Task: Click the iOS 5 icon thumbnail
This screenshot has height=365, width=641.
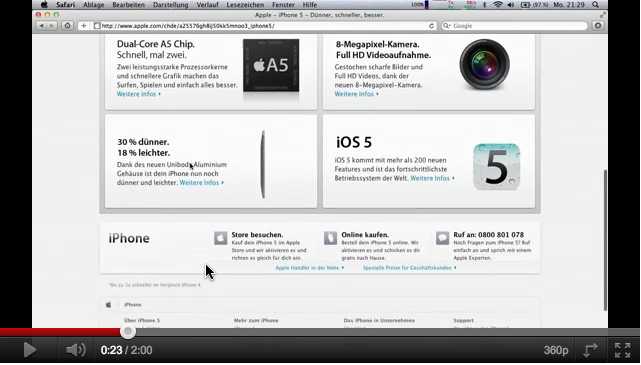Action: 497,167
